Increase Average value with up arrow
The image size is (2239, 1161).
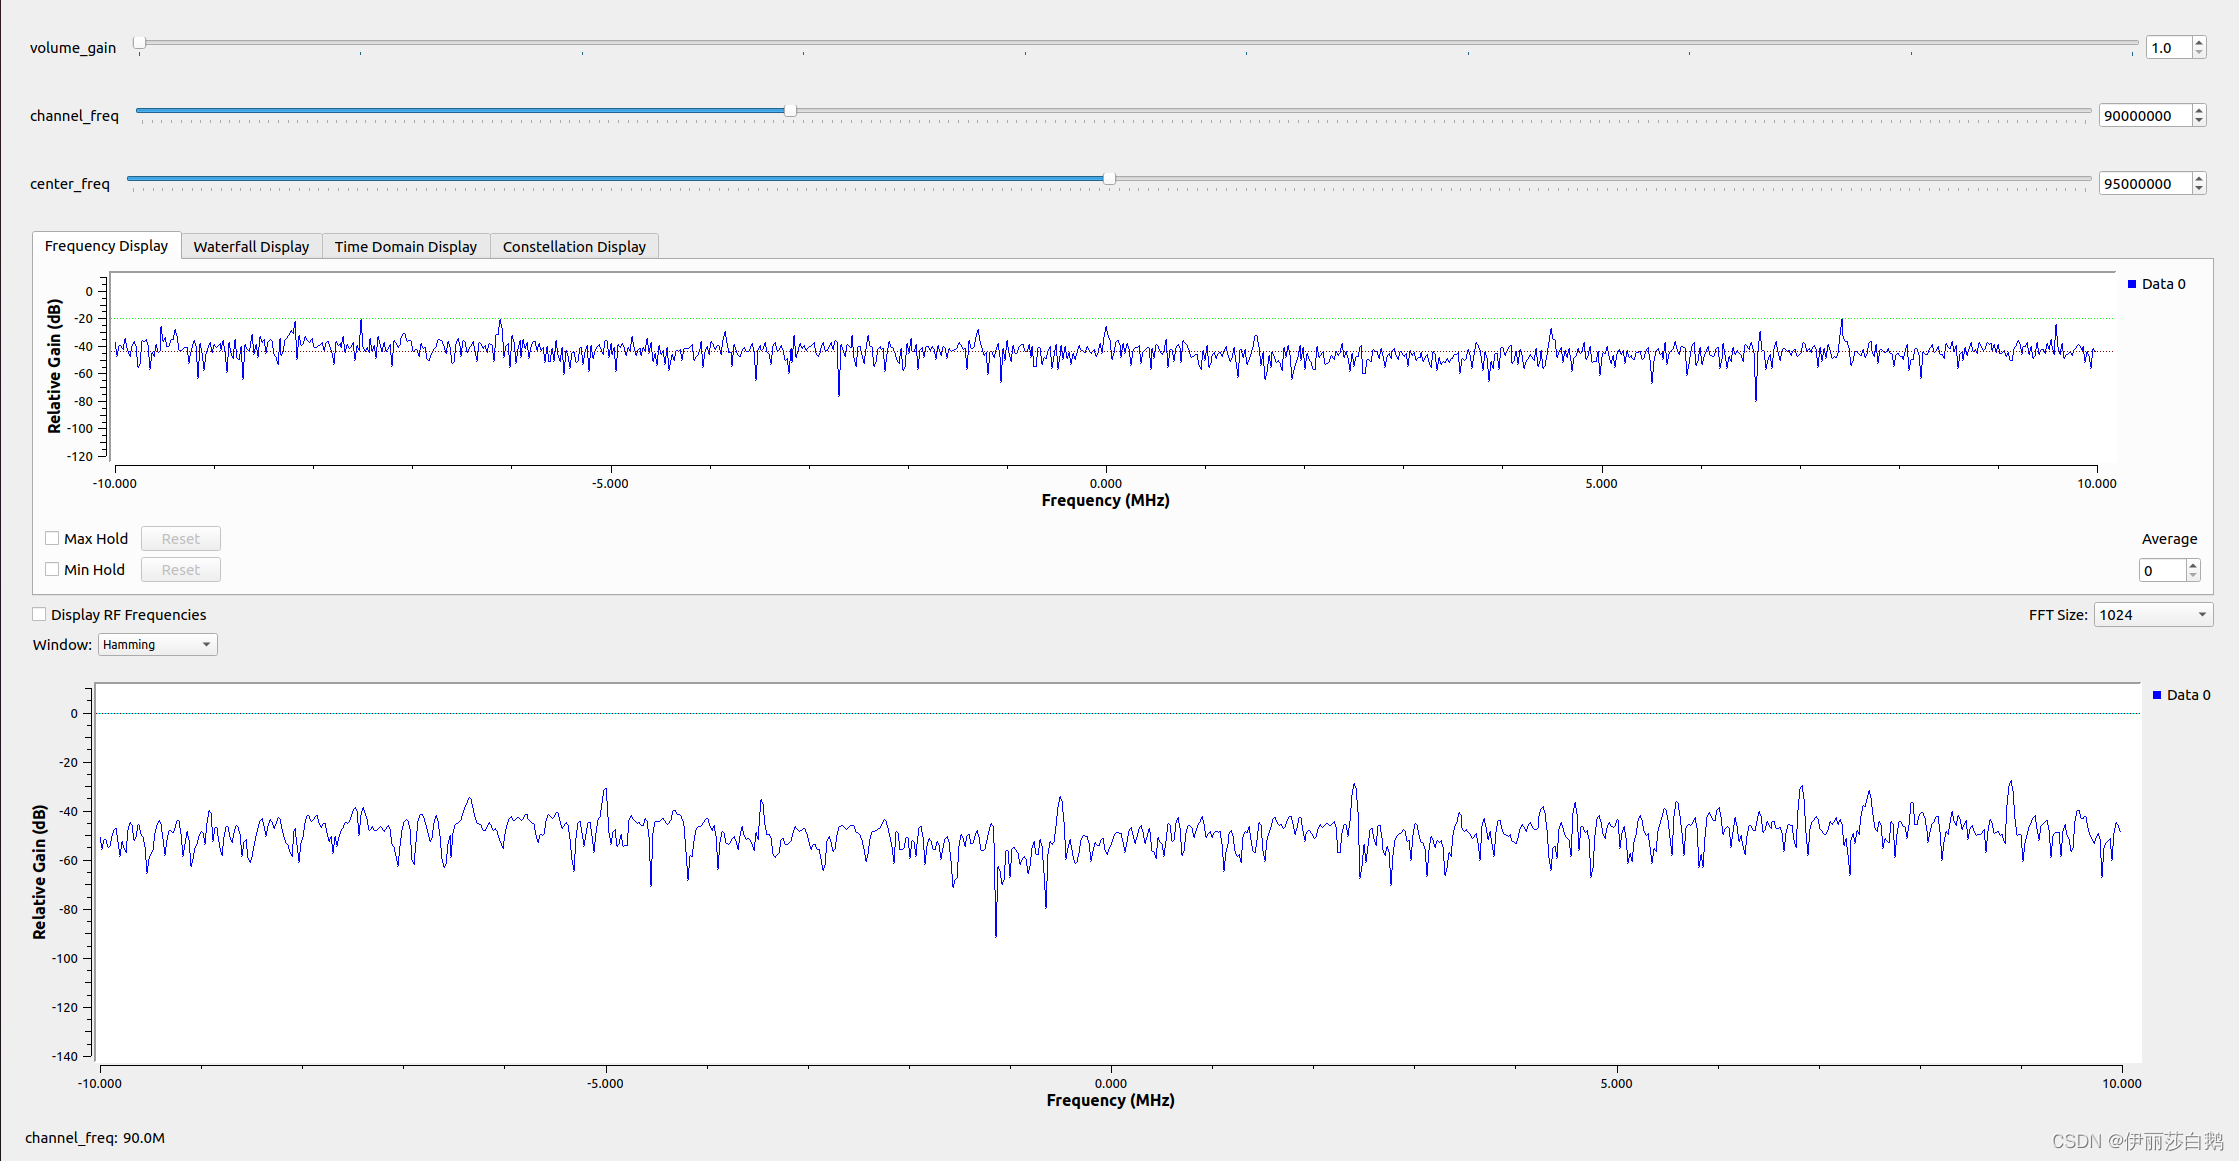point(2192,565)
